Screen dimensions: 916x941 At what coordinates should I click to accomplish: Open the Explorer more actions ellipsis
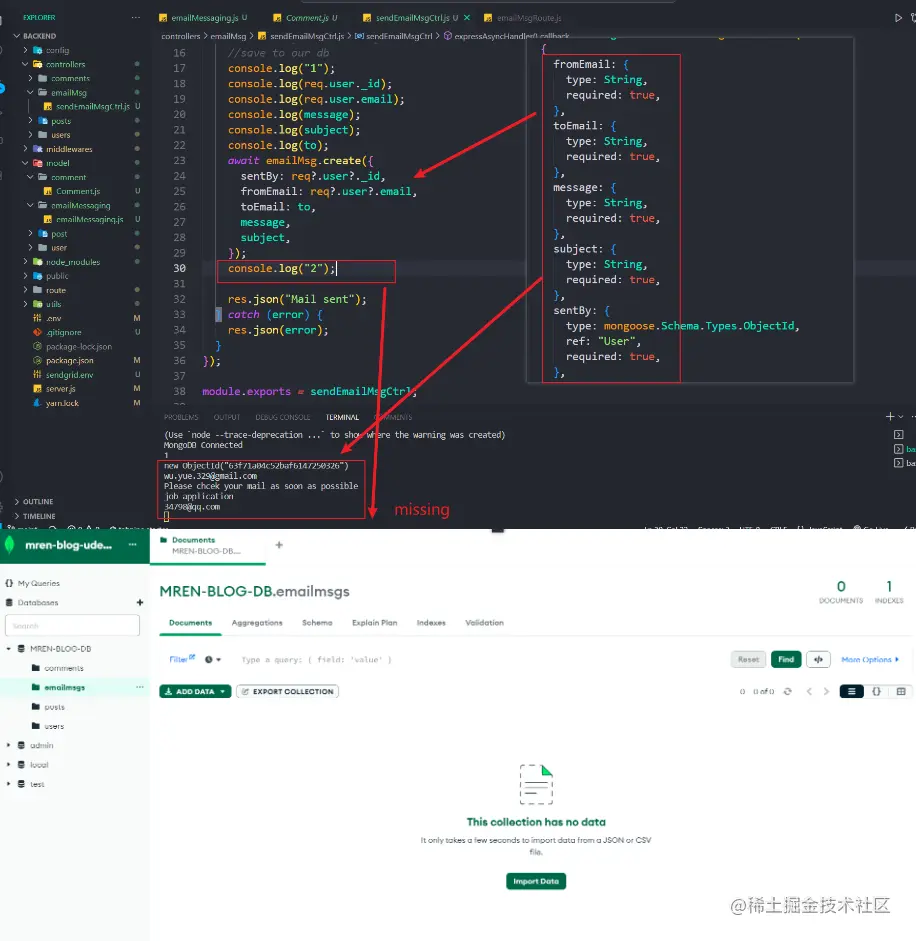pos(136,17)
